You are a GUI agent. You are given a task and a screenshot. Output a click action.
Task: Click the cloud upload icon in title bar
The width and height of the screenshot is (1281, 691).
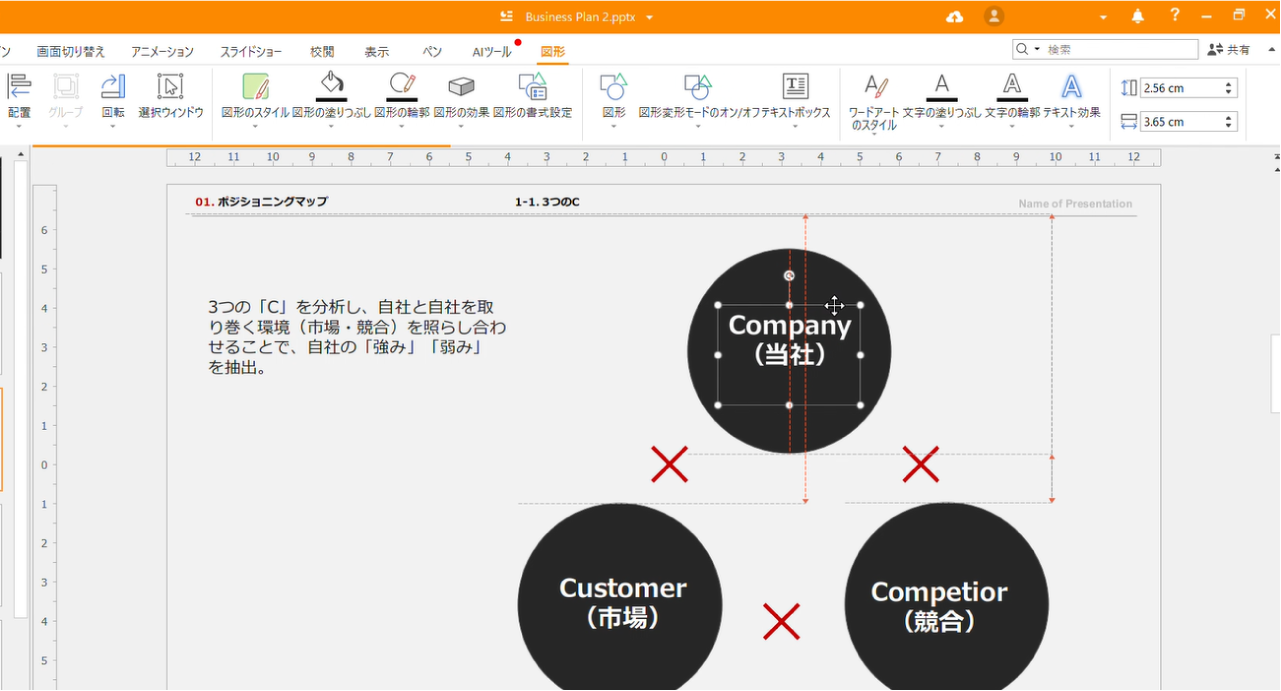[954, 17]
